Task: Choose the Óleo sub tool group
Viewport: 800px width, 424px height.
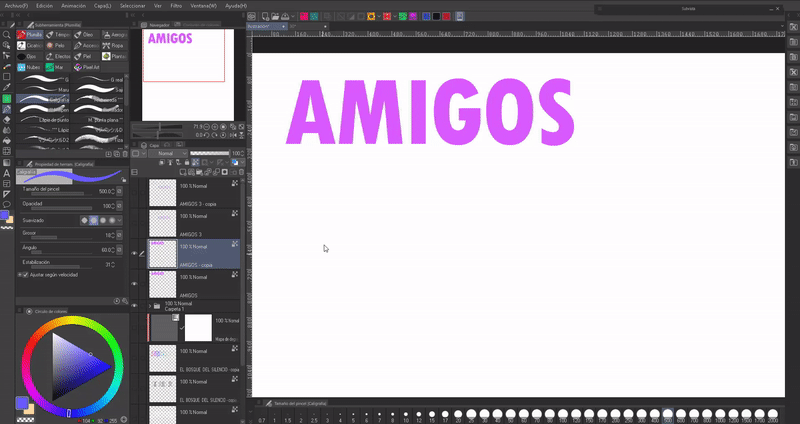Action: pos(84,35)
